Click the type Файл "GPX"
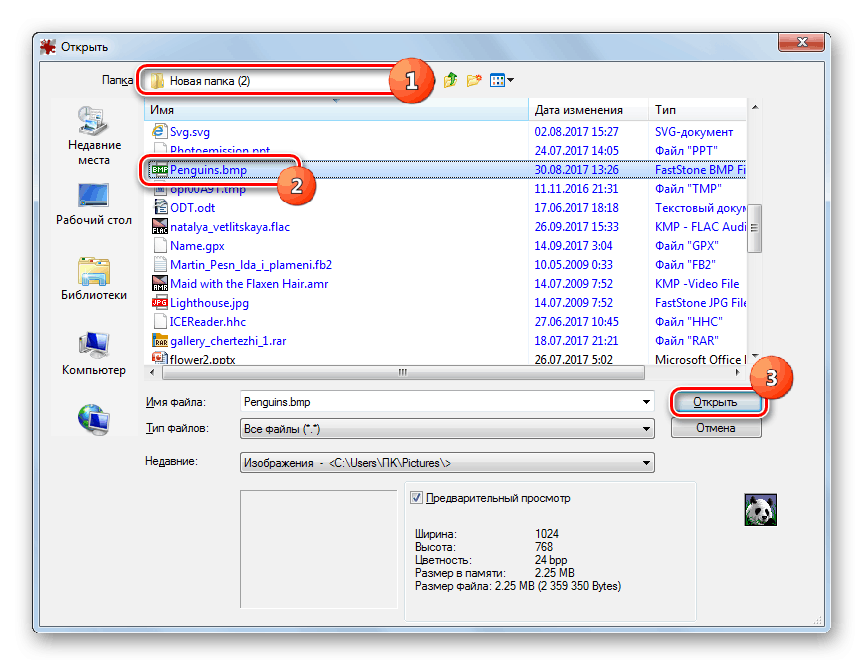This screenshot has height=666, width=864. [x=687, y=246]
